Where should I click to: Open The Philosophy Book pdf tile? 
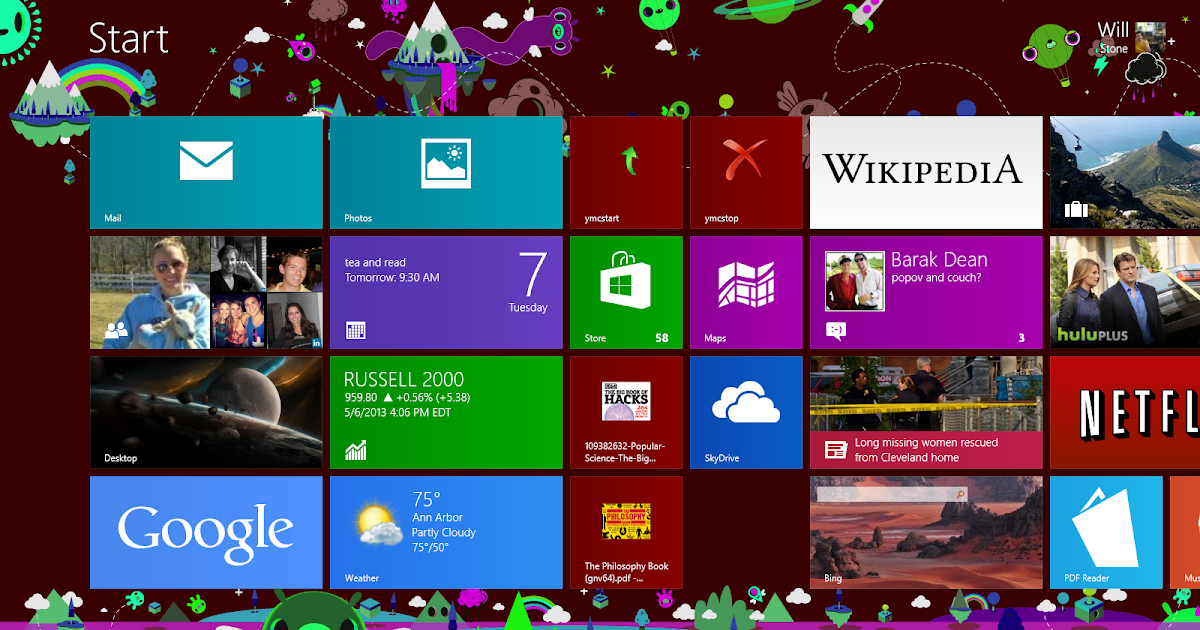(x=626, y=532)
